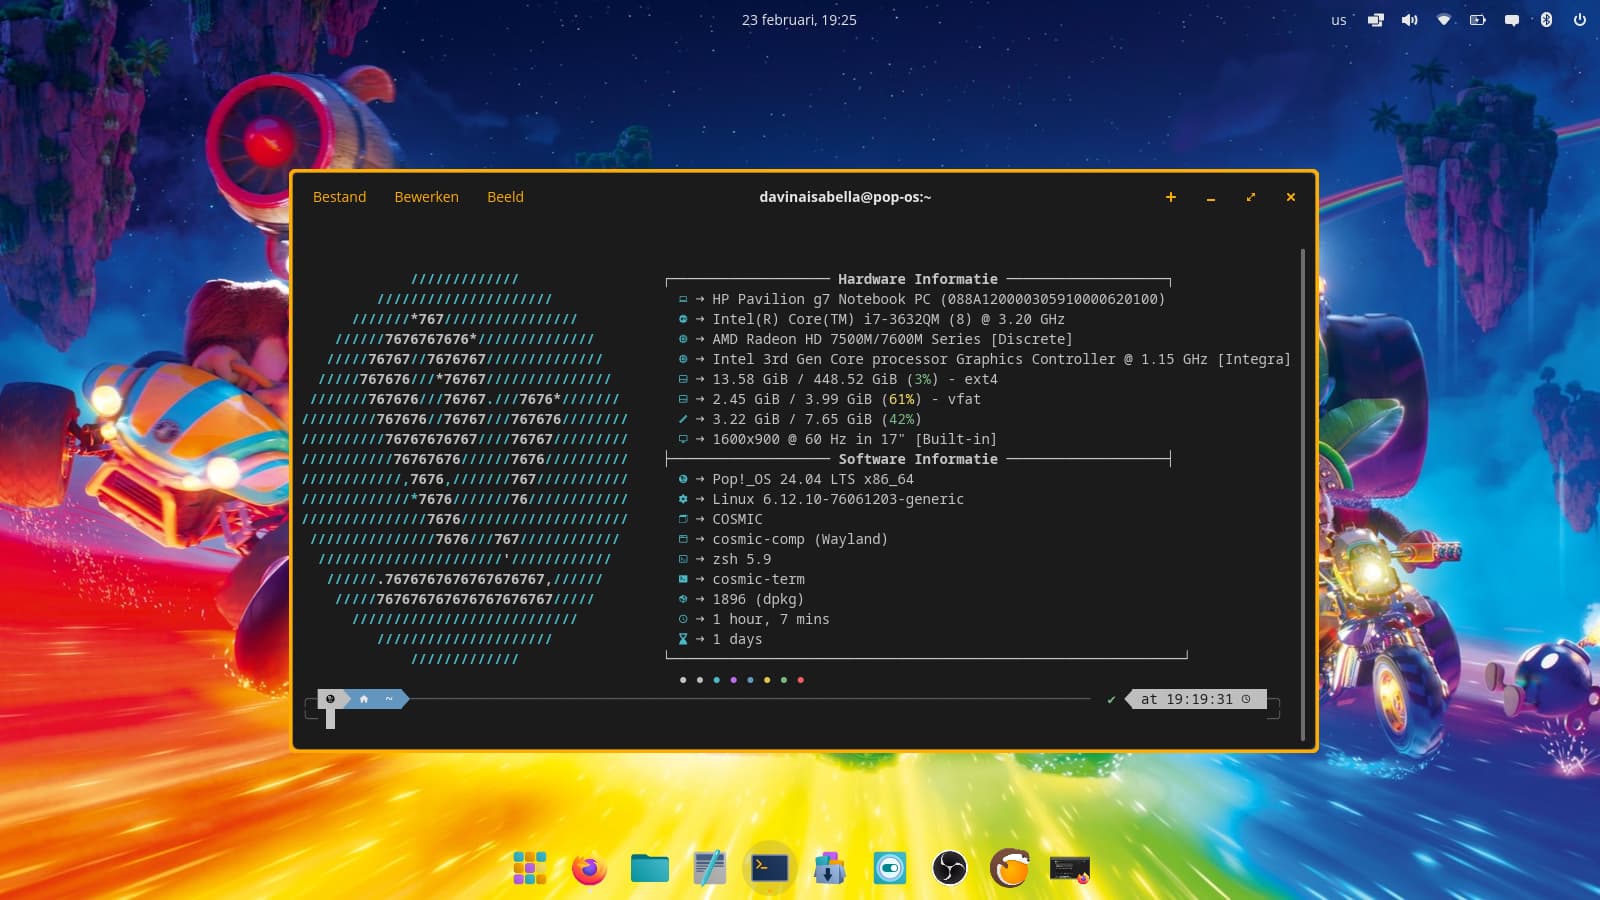Click the home icon in the prompt
The height and width of the screenshot is (900, 1600).
(364, 699)
